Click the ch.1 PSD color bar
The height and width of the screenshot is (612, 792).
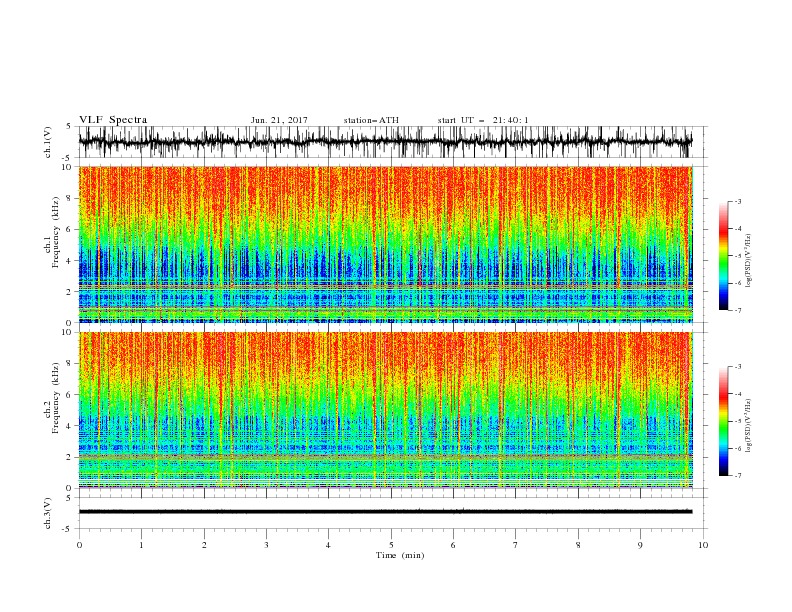pos(723,256)
